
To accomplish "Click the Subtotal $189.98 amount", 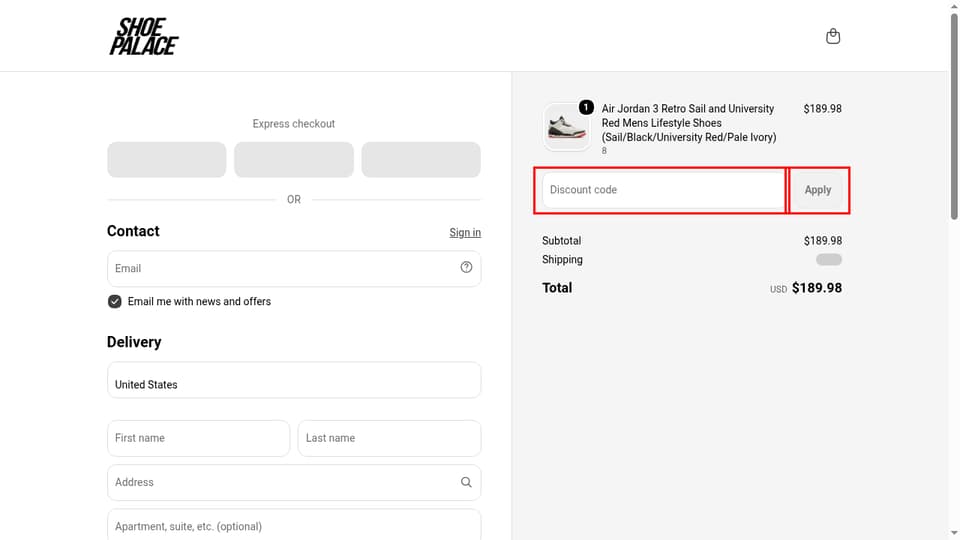I will tap(822, 241).
